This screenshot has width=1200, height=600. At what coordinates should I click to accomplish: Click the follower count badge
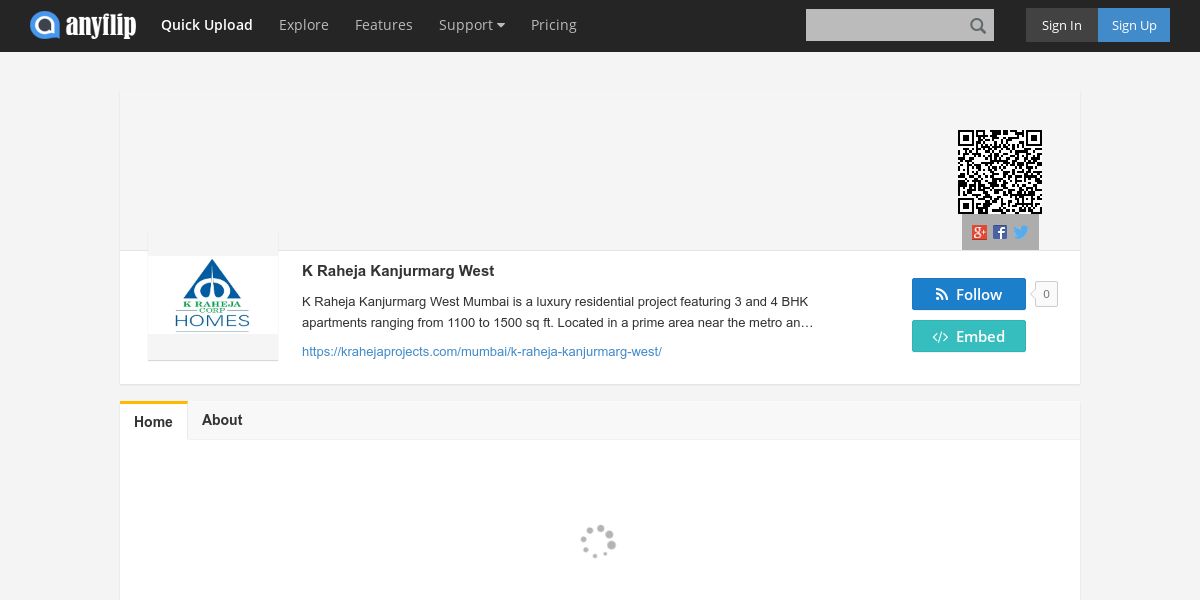pos(1046,294)
